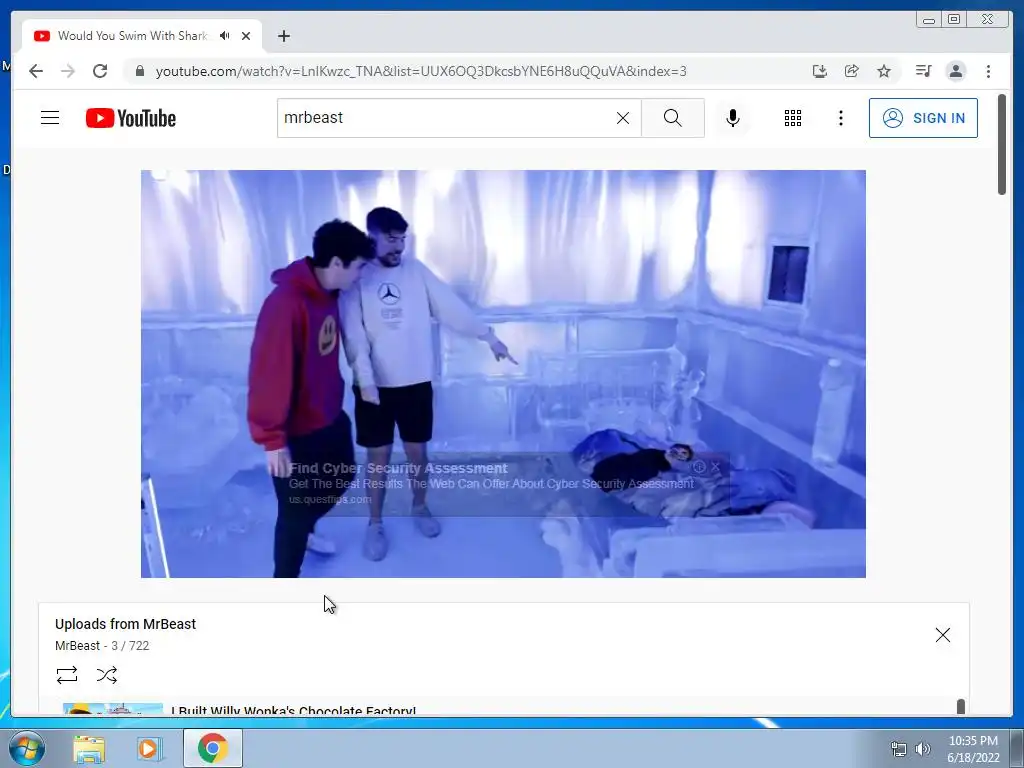Close the Uploads from MrBeast playlist panel

coord(942,635)
